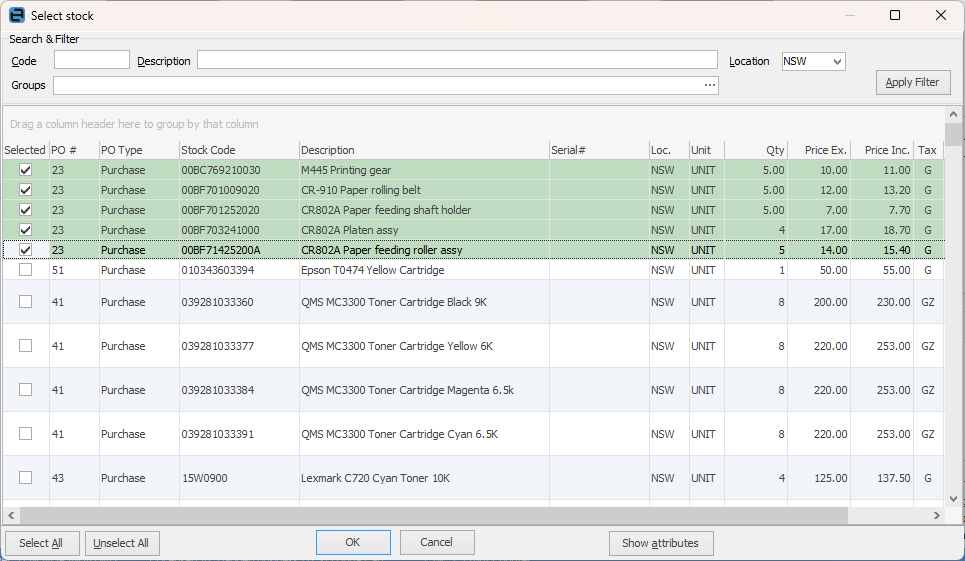The image size is (965, 561).
Task: Uncheck the M445 Printing gear row
Action: 26,170
